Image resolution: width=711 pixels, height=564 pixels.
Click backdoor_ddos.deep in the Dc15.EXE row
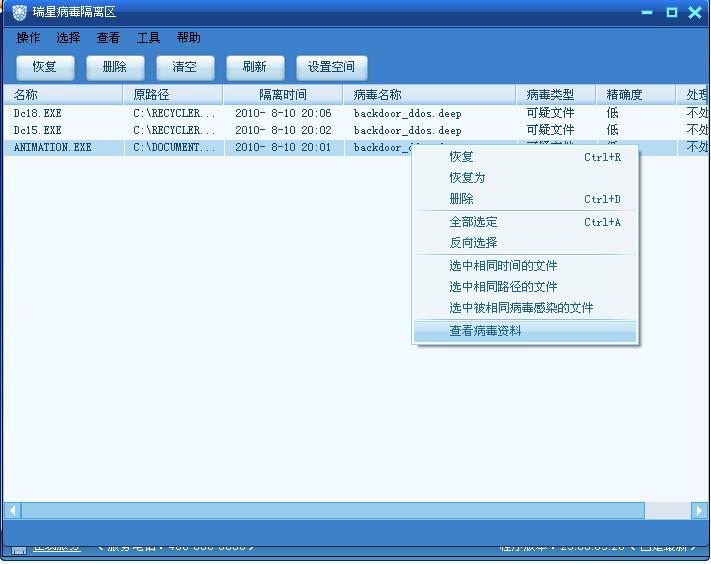tap(407, 130)
